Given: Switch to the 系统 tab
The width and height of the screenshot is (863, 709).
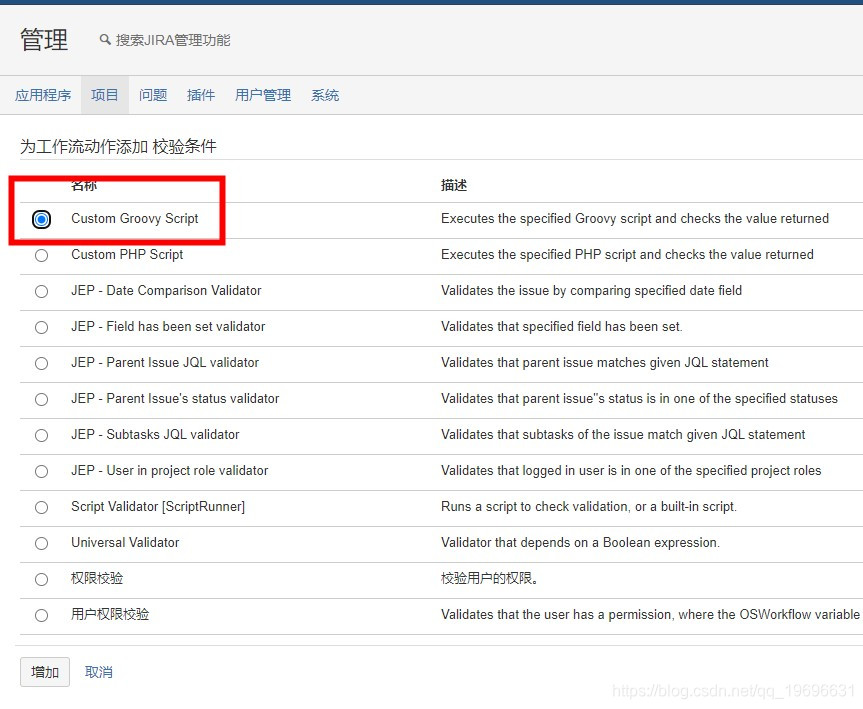Looking at the screenshot, I should (325, 95).
